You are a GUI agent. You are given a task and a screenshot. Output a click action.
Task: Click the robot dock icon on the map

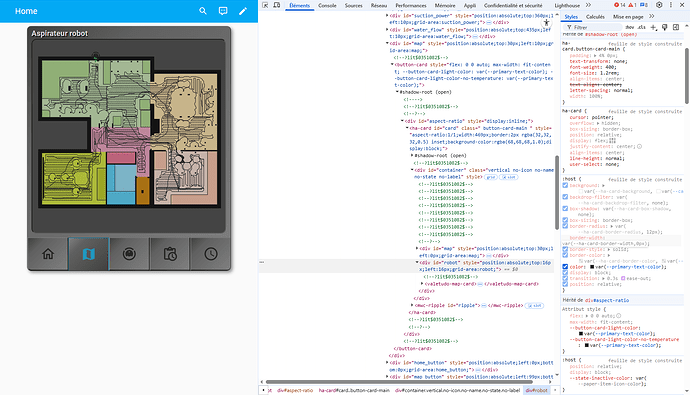pyautogui.click(x=95, y=56)
